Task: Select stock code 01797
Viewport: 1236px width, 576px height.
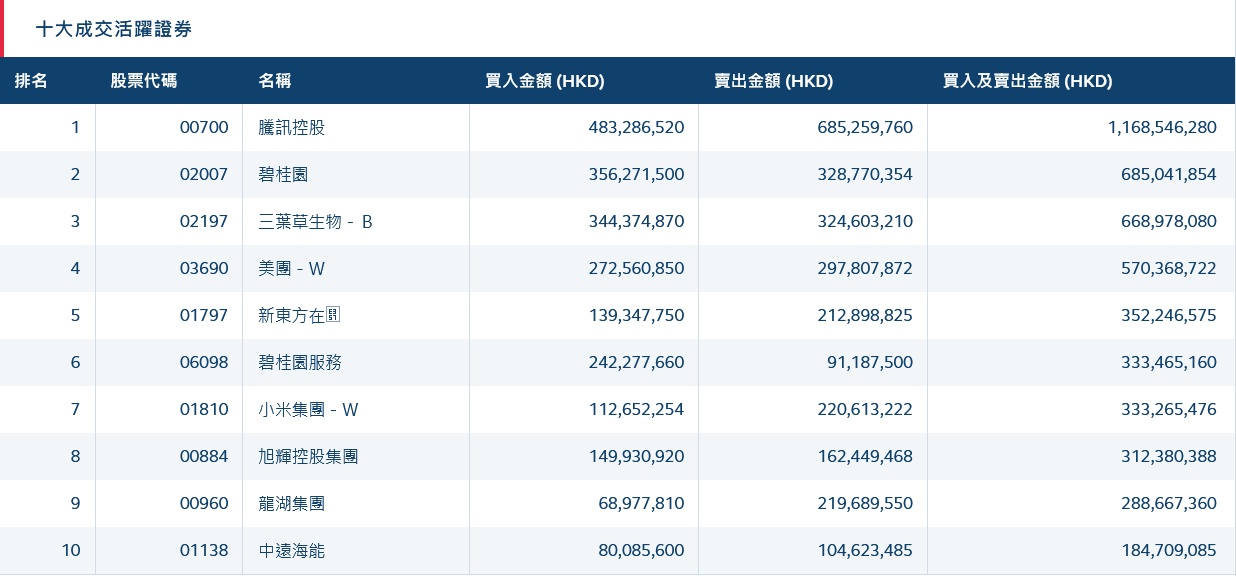Action: [x=204, y=316]
